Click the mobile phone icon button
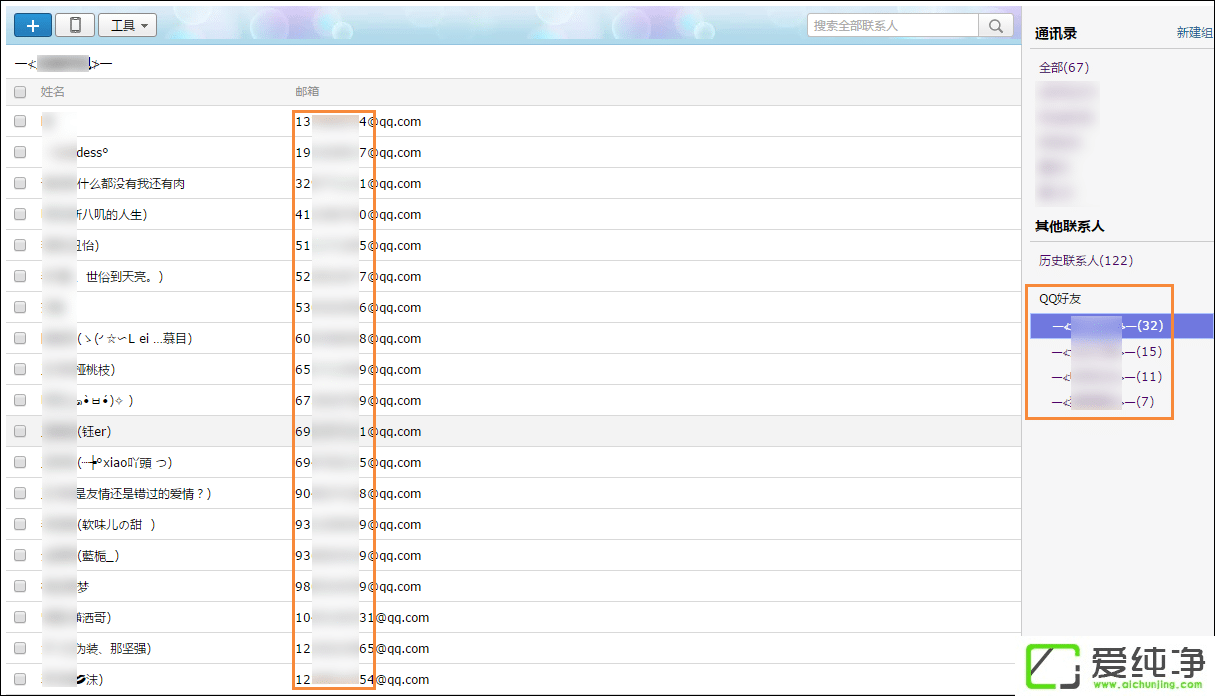Viewport: 1215px width, 696px height. [x=75, y=25]
